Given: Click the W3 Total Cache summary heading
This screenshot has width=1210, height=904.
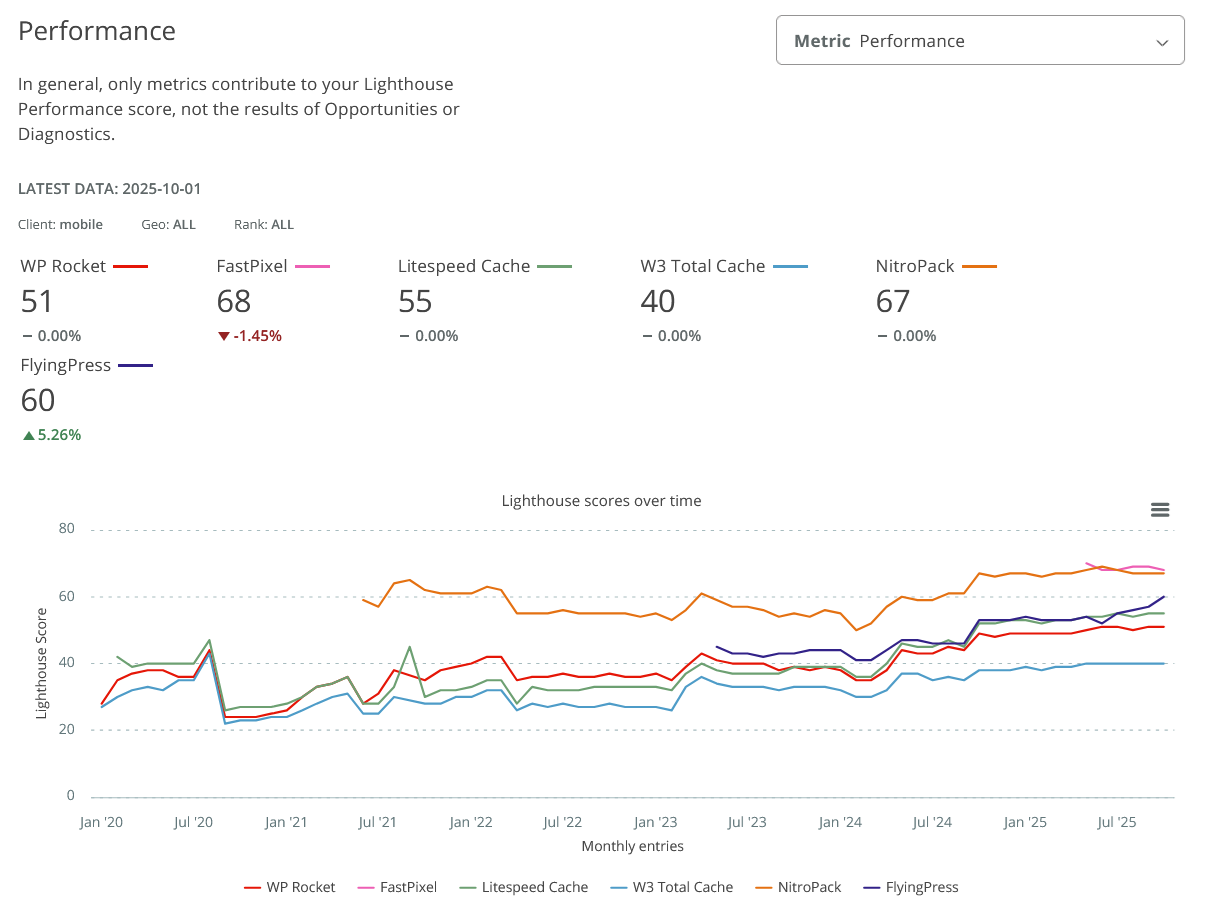Looking at the screenshot, I should click(703, 267).
